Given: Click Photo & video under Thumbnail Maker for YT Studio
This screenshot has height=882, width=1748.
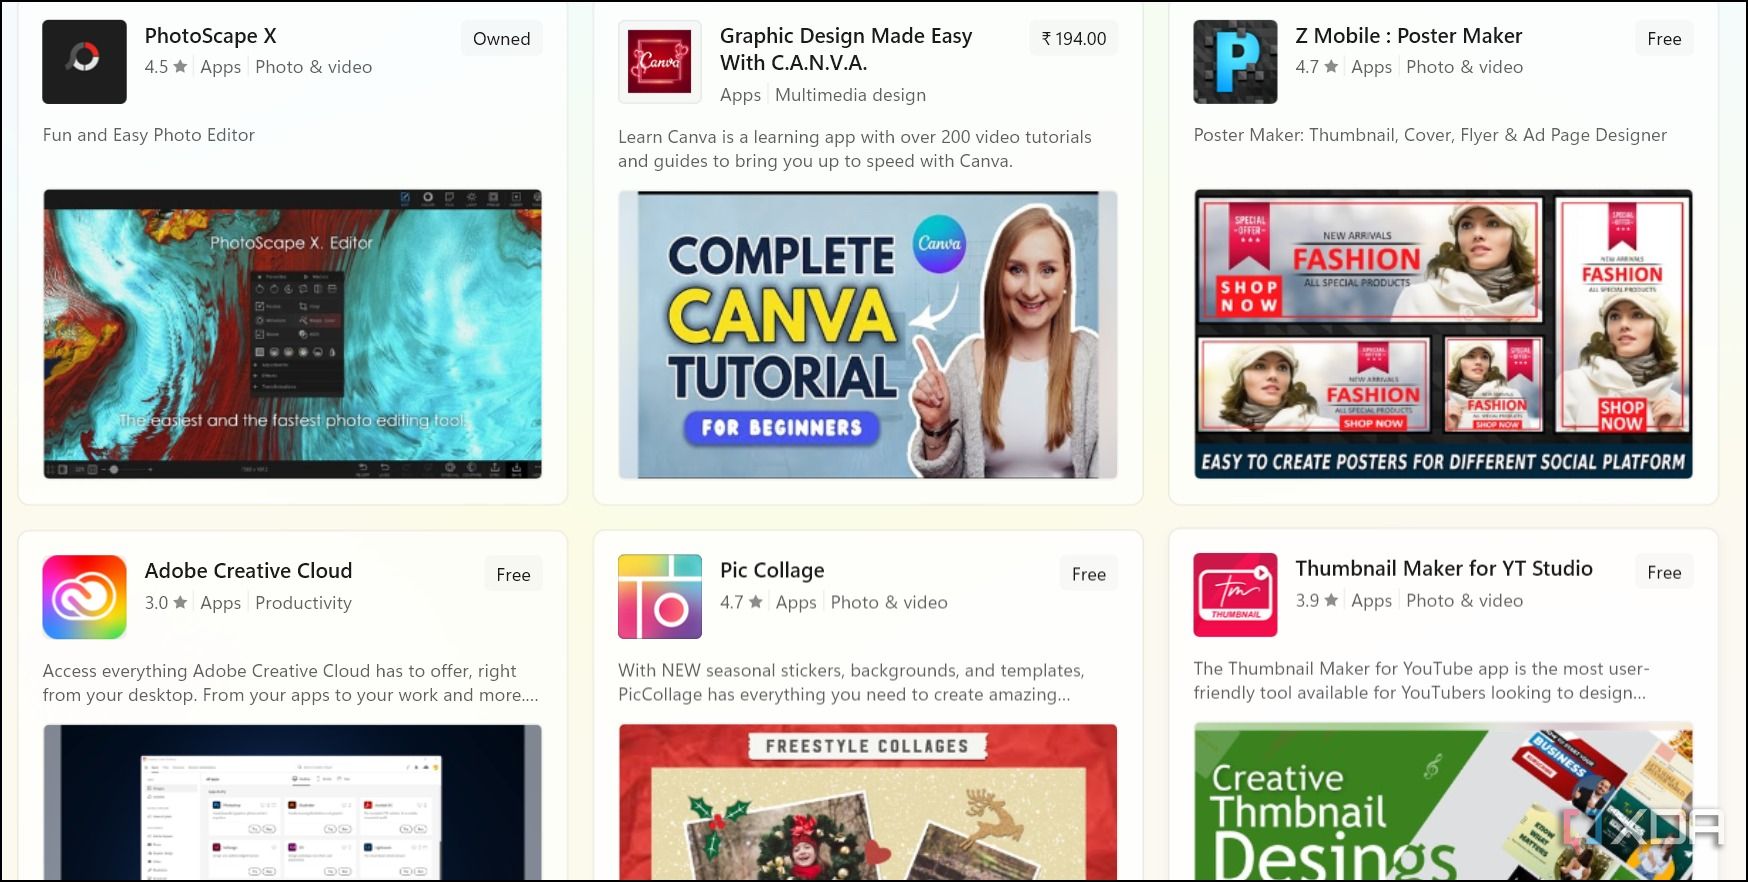Looking at the screenshot, I should pyautogui.click(x=1465, y=601).
